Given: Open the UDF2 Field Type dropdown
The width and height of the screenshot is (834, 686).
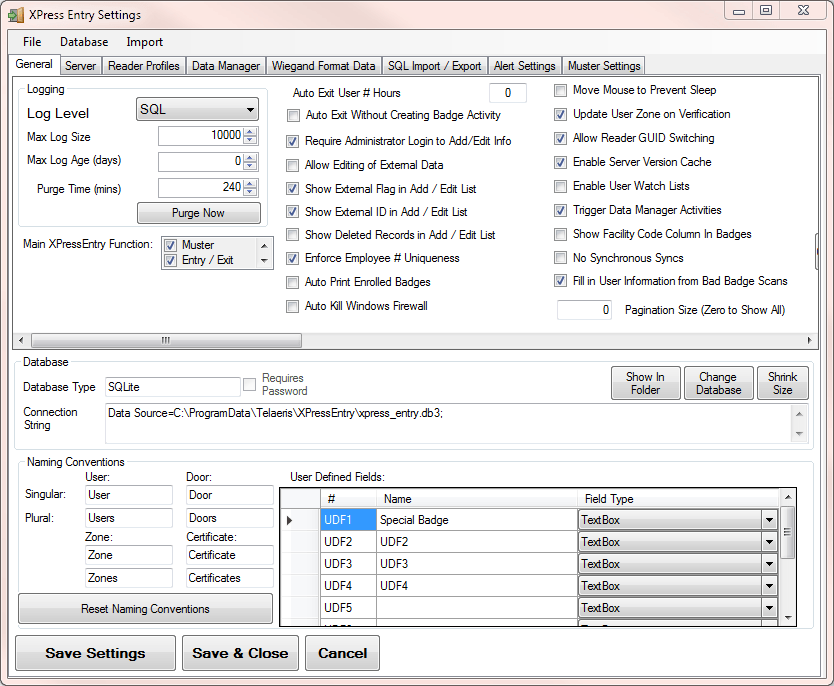Looking at the screenshot, I should pyautogui.click(x=769, y=542).
